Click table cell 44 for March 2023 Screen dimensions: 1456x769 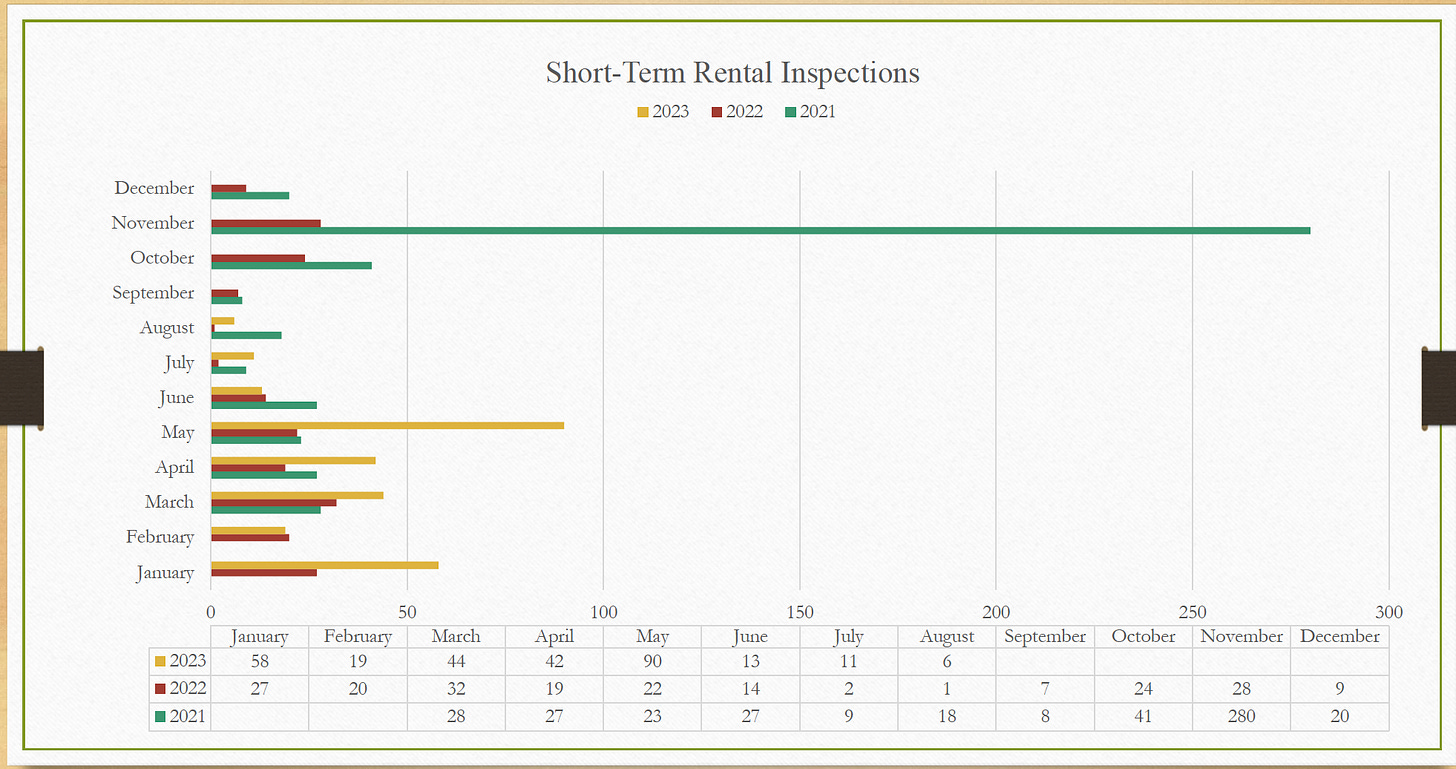456,661
